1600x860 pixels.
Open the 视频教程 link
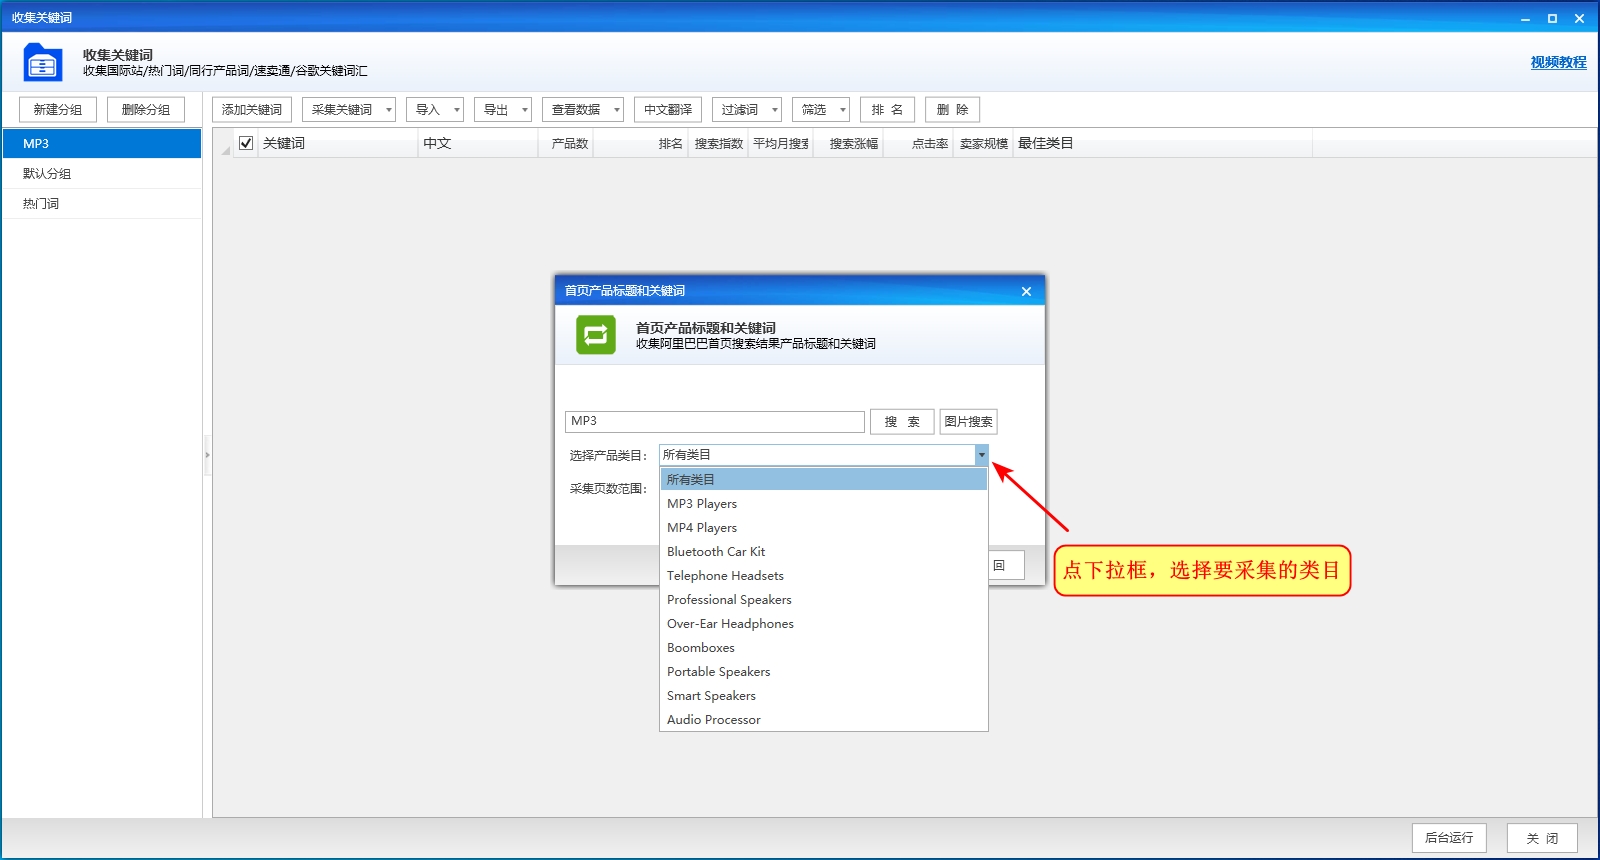1558,62
